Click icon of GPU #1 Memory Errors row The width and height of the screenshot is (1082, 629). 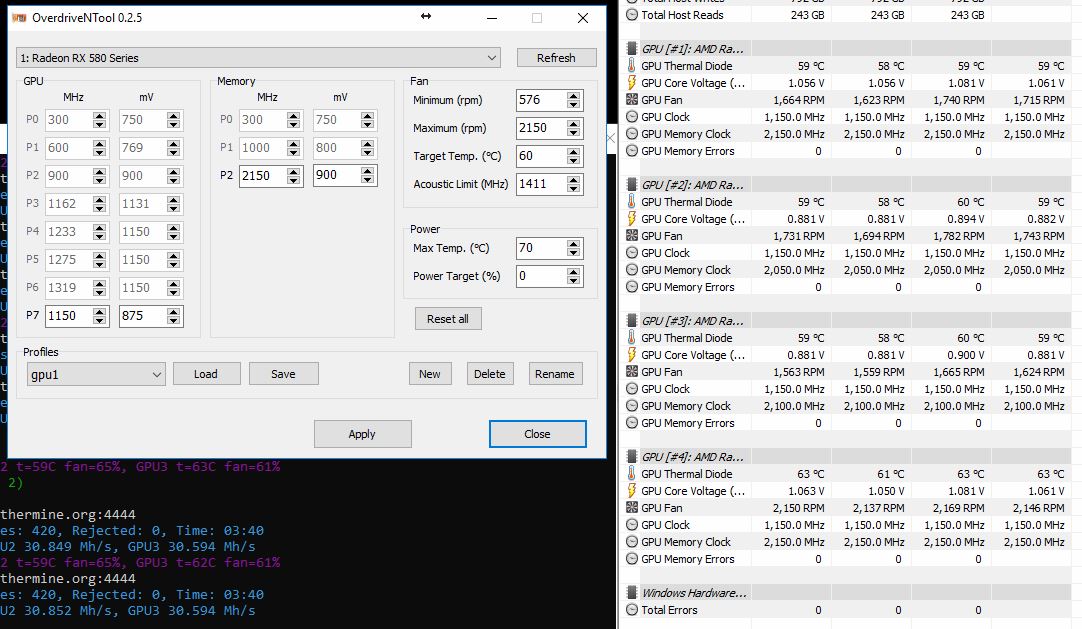(631, 151)
